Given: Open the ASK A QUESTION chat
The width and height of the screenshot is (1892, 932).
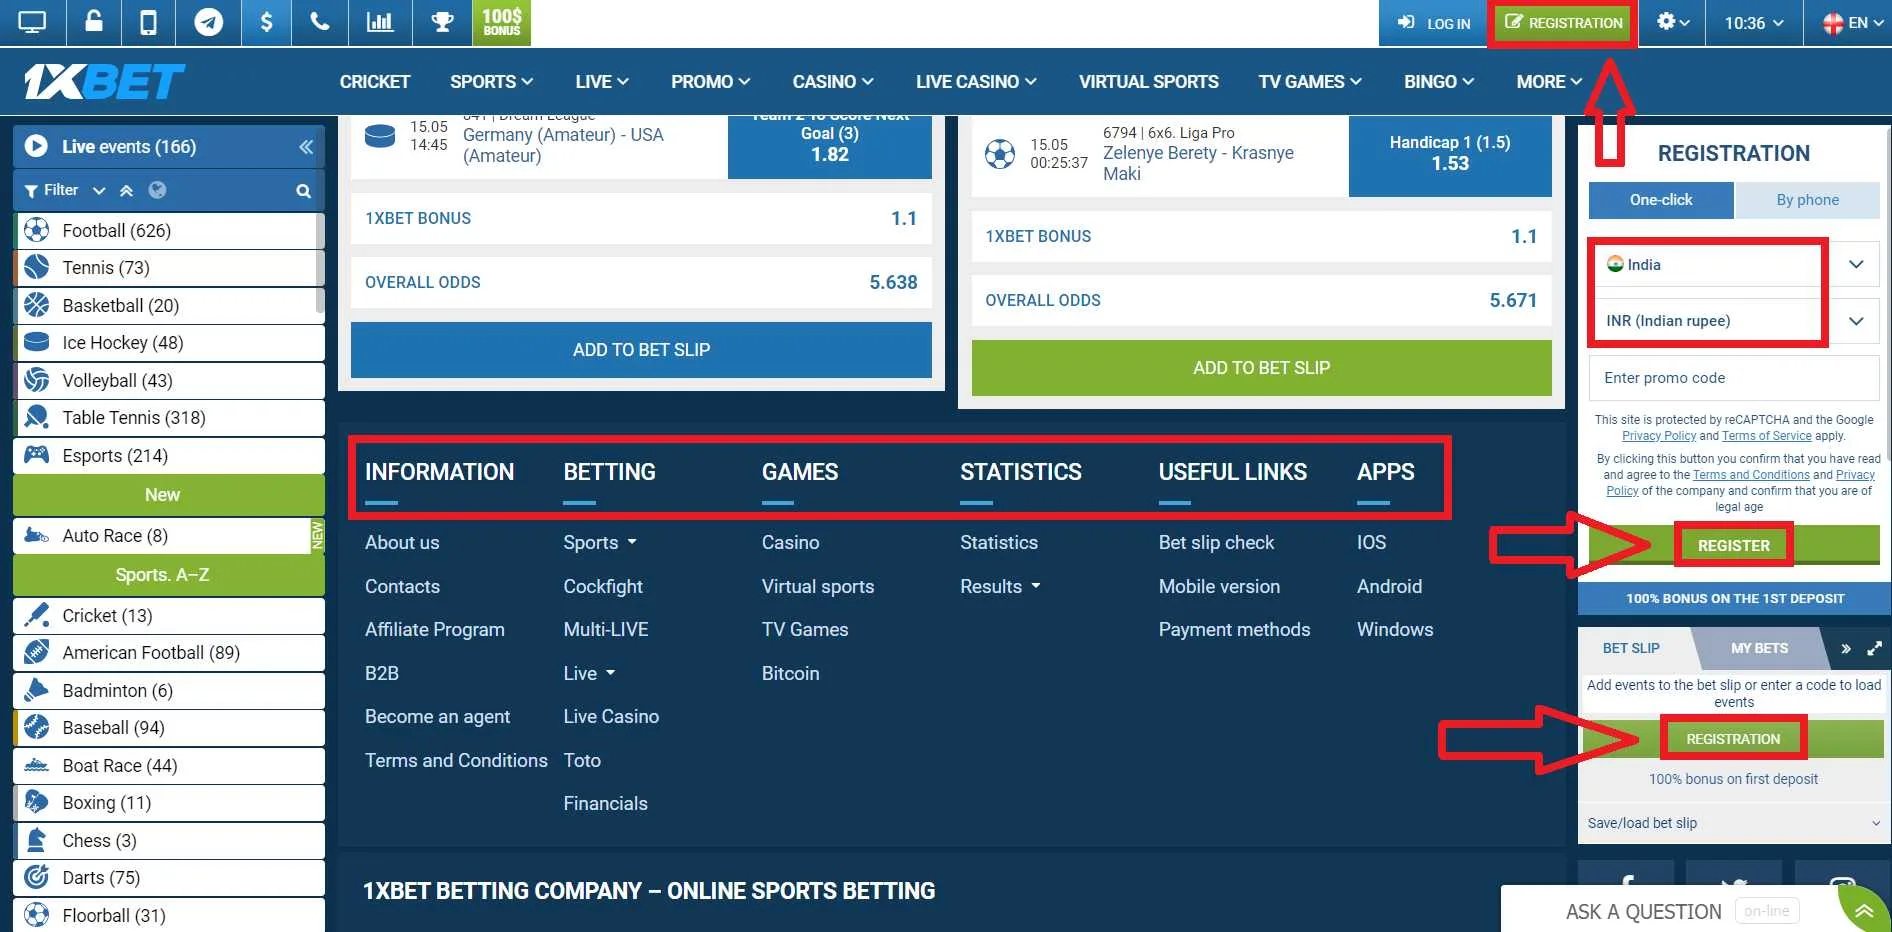Looking at the screenshot, I should (x=1643, y=912).
